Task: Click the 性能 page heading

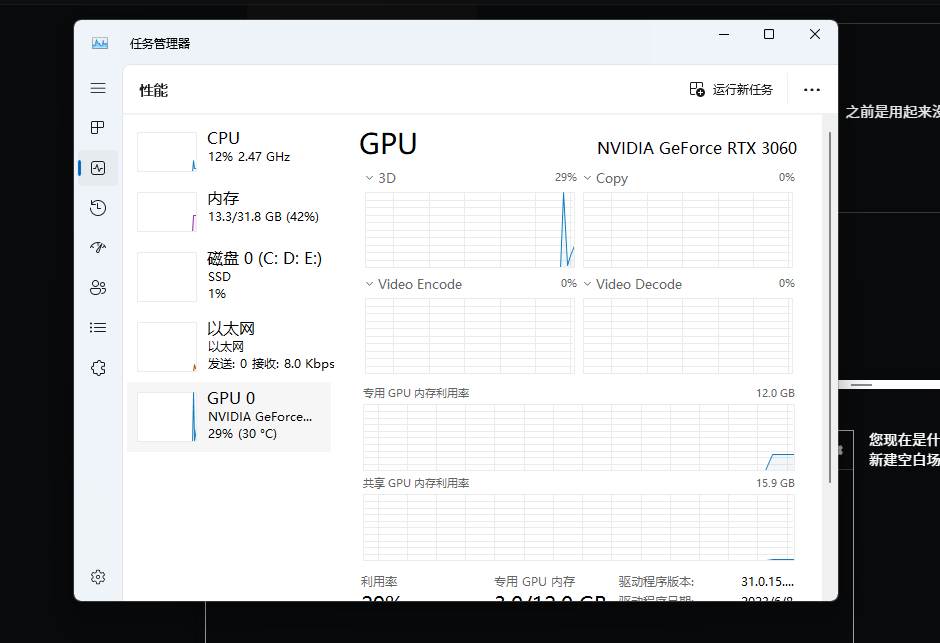Action: coord(153,90)
